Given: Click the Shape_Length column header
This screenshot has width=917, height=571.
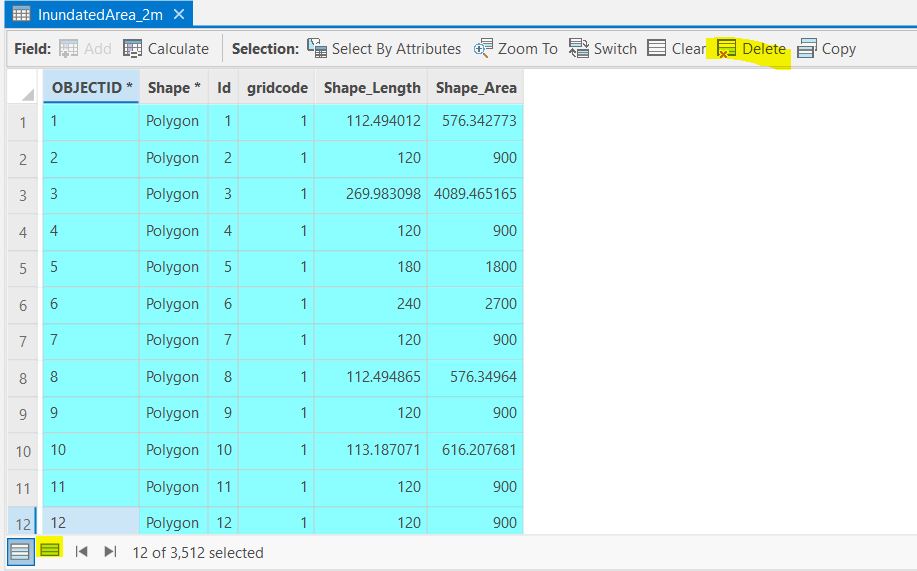Looking at the screenshot, I should [x=372, y=88].
